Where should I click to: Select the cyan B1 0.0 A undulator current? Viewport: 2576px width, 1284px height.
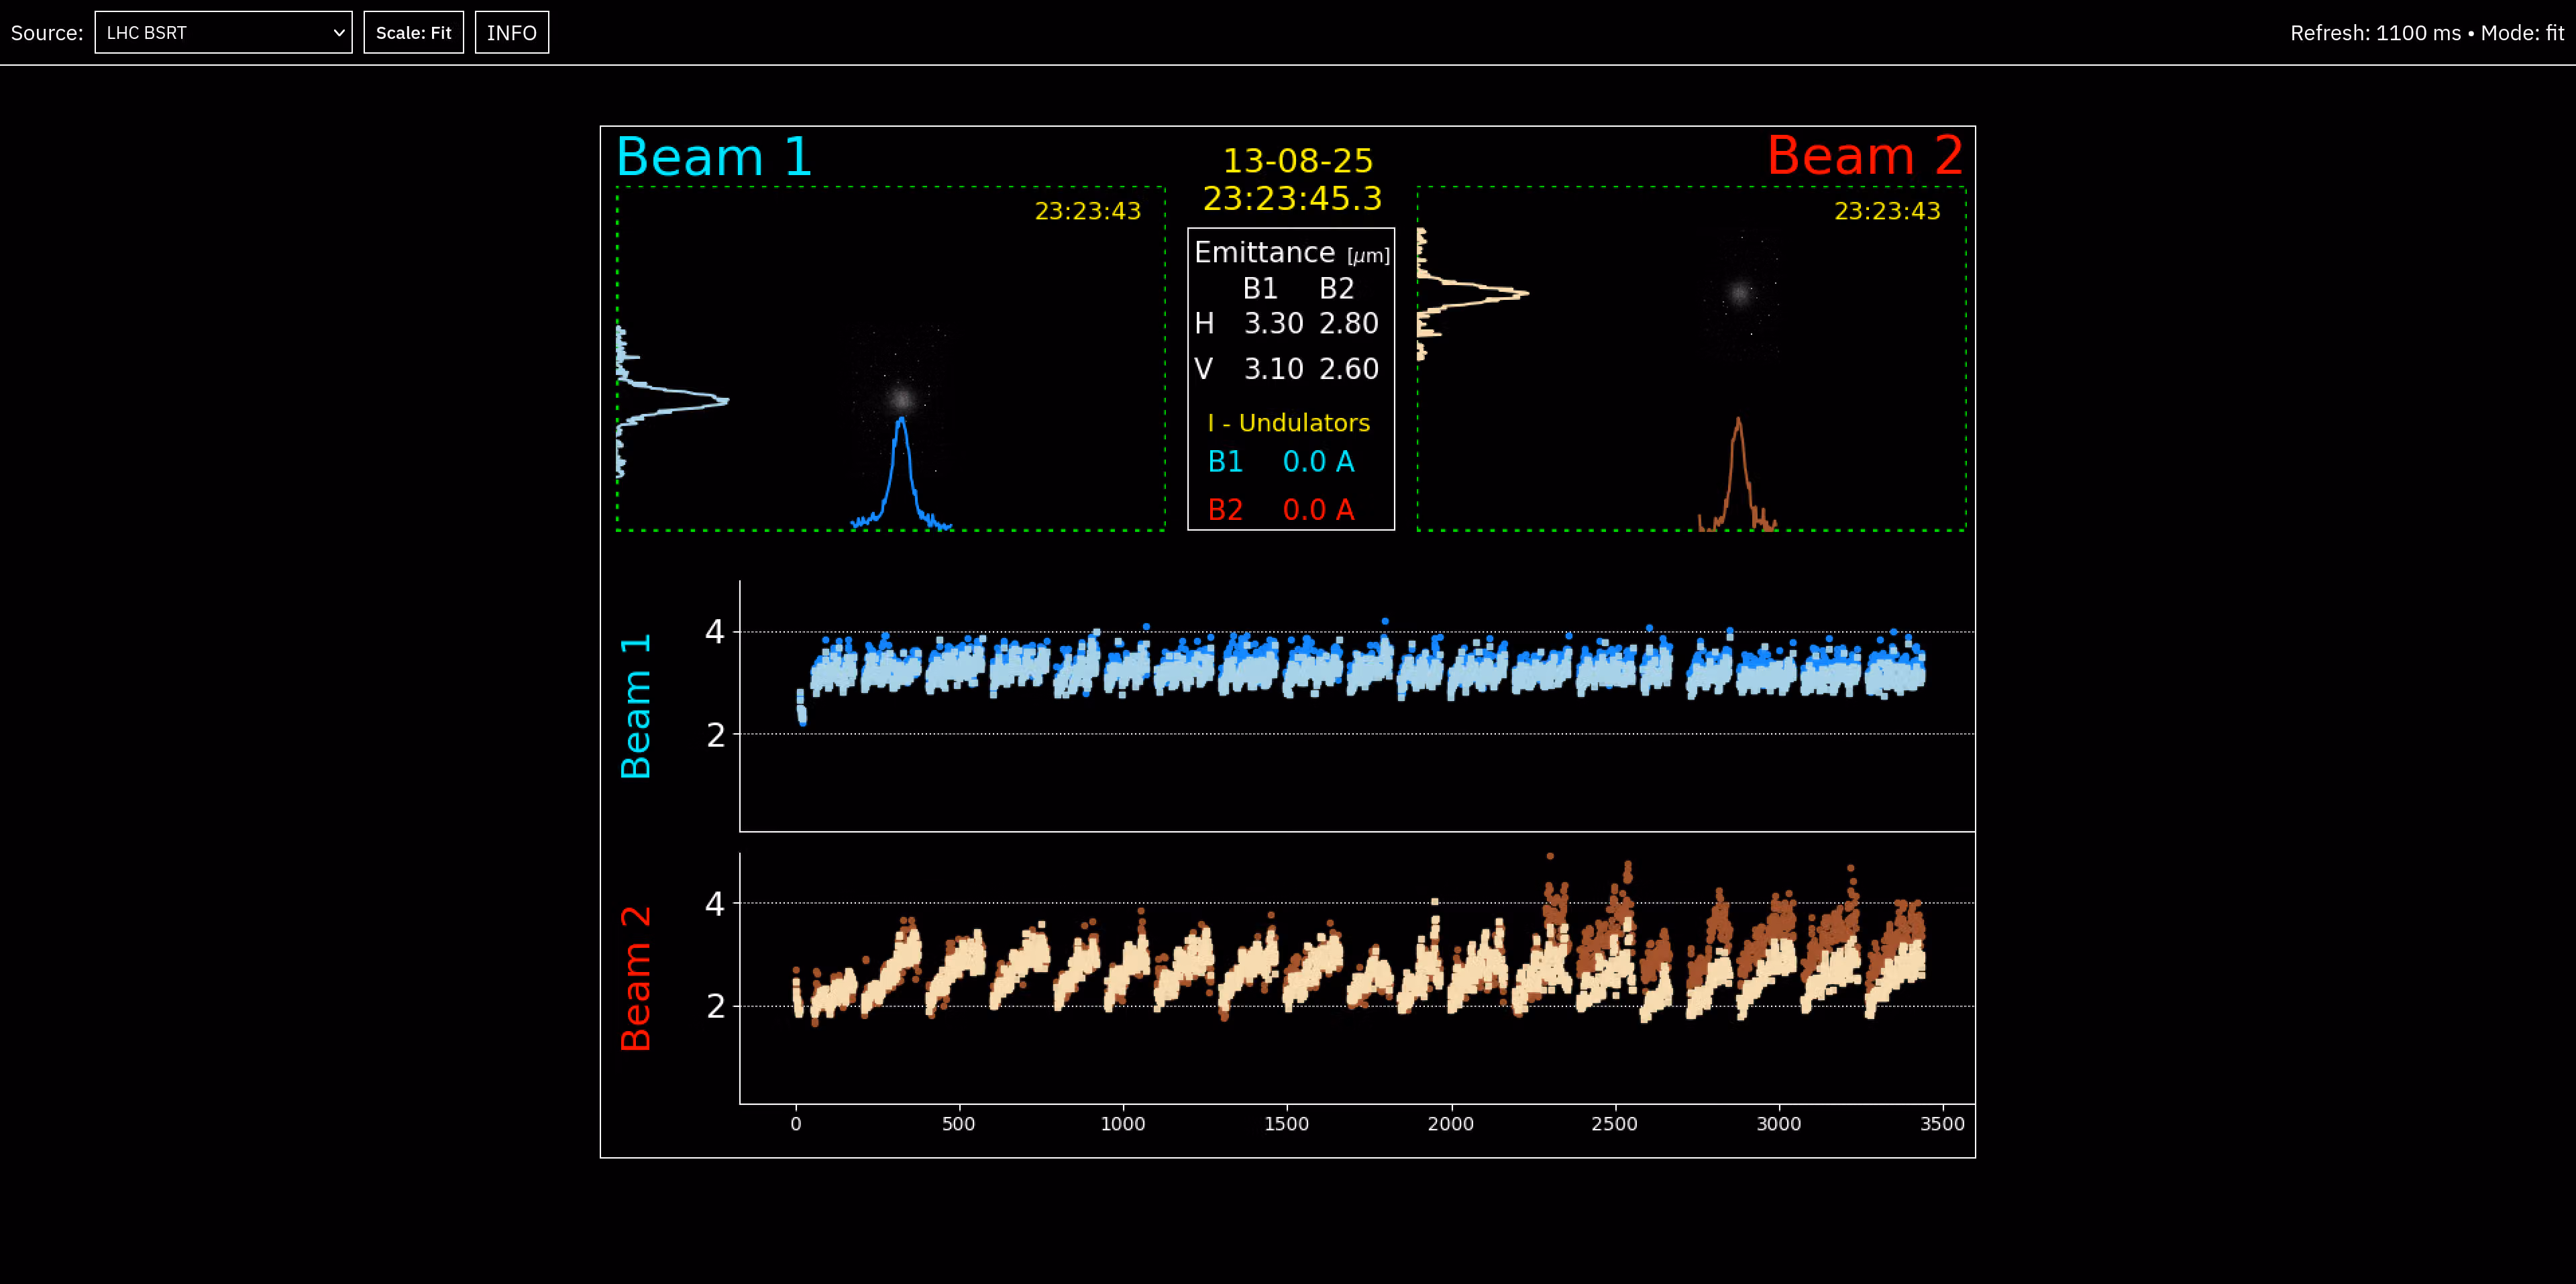[x=1281, y=462]
